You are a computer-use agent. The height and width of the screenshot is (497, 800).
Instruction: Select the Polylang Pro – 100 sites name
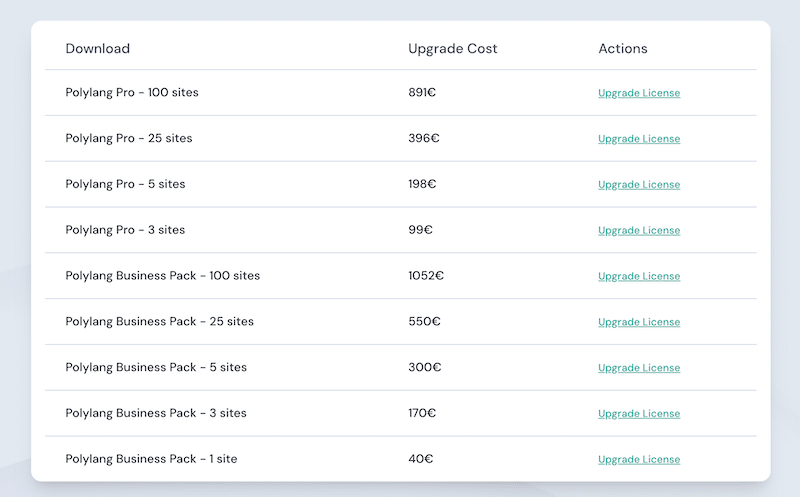point(132,92)
